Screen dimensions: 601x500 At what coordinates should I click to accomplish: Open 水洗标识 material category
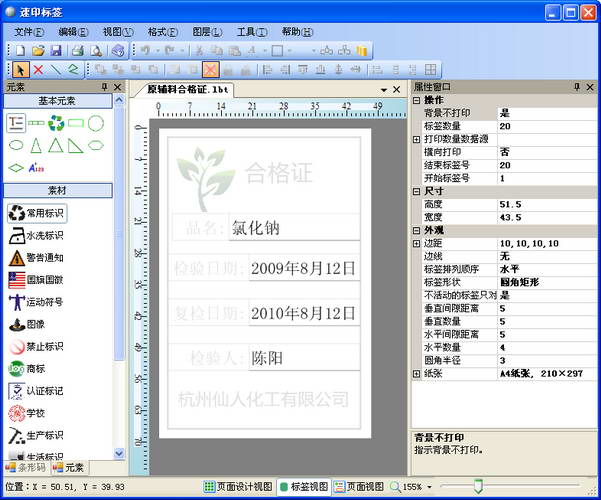(x=36, y=235)
